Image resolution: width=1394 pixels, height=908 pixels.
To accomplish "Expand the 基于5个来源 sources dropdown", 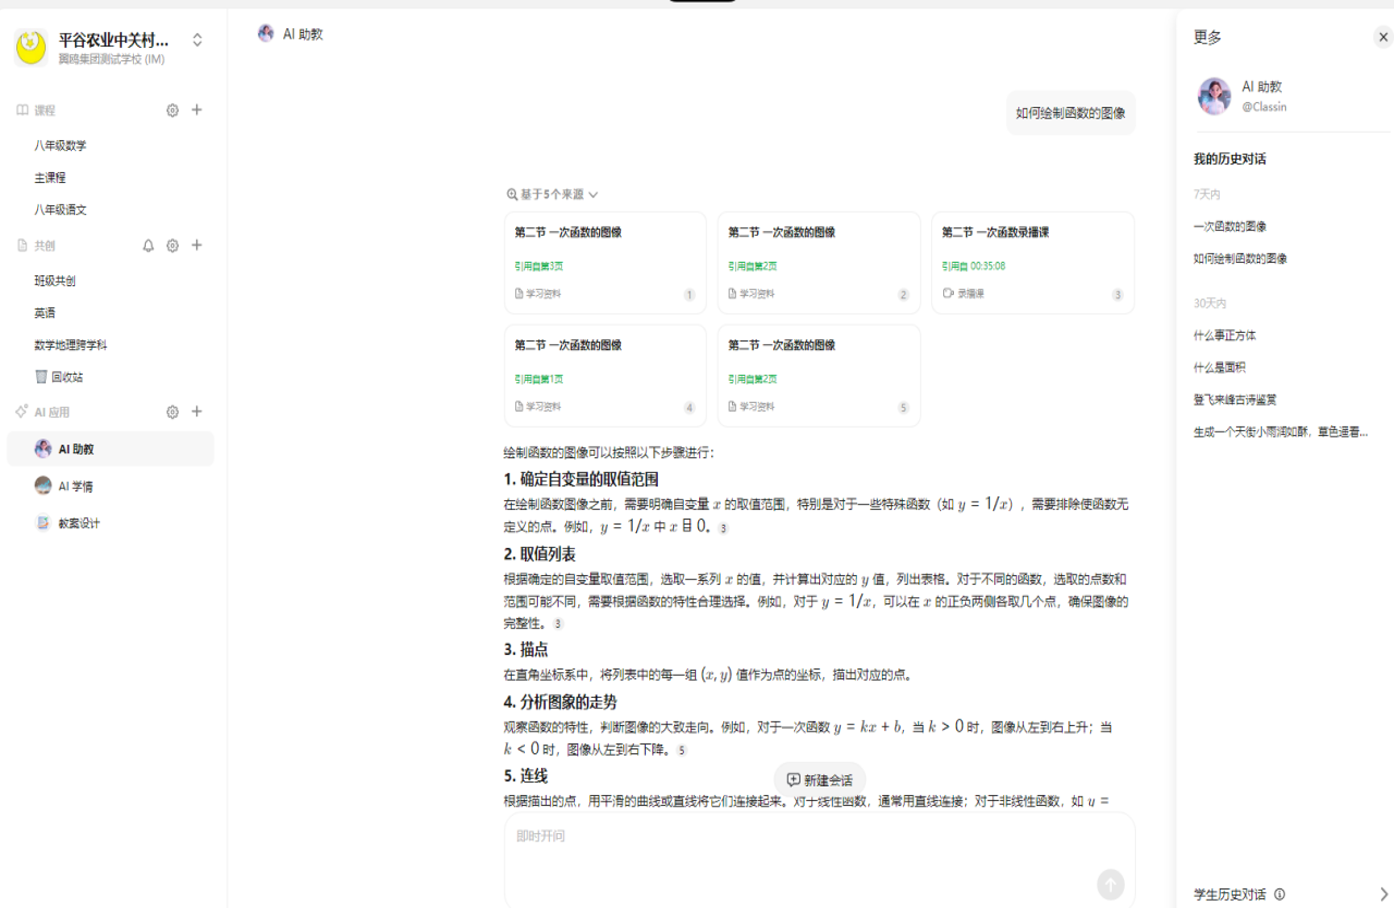I will 552,194.
